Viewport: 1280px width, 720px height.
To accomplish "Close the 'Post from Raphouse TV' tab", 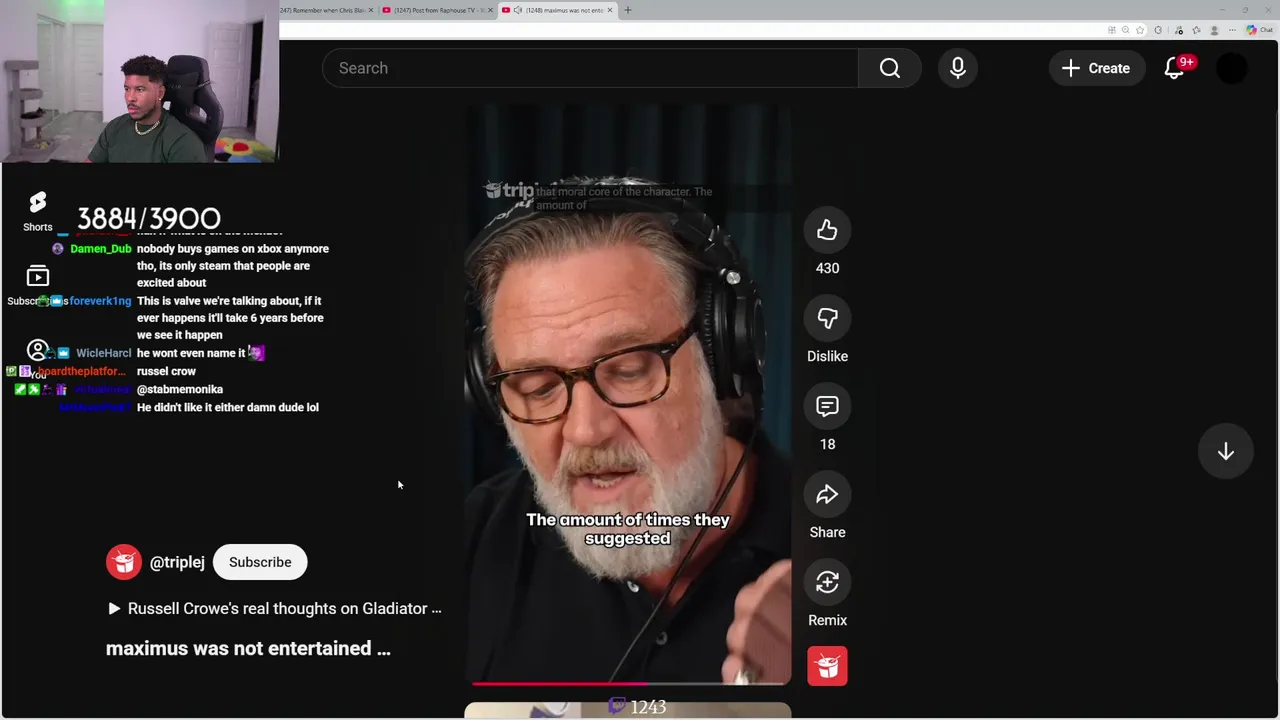I will [x=490, y=10].
